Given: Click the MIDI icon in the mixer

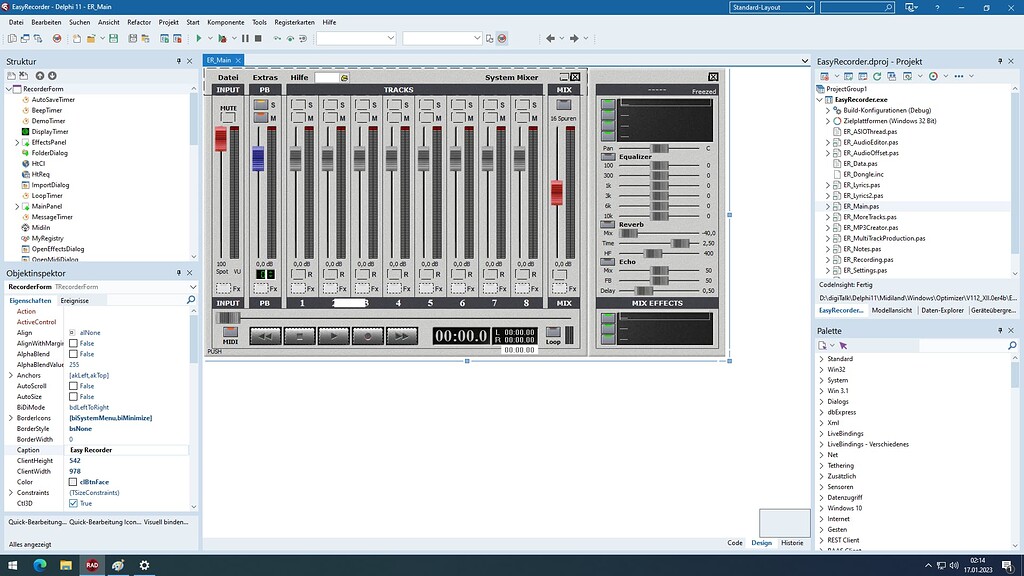Looking at the screenshot, I should point(230,332).
